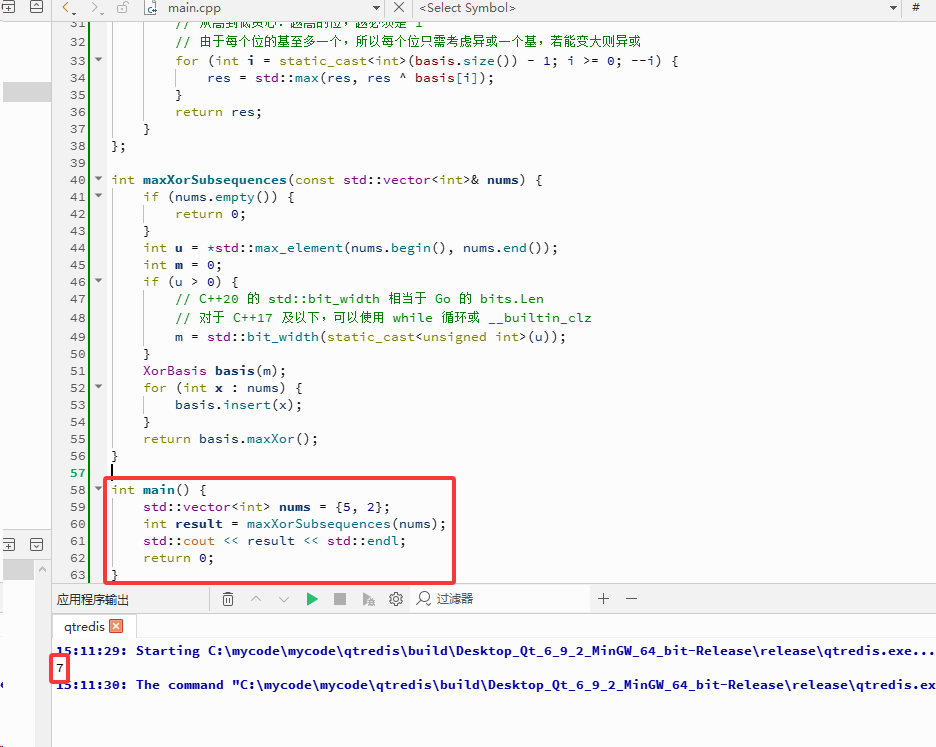936x747 pixels.
Task: Click std::max call on line 34
Action: click(287, 78)
